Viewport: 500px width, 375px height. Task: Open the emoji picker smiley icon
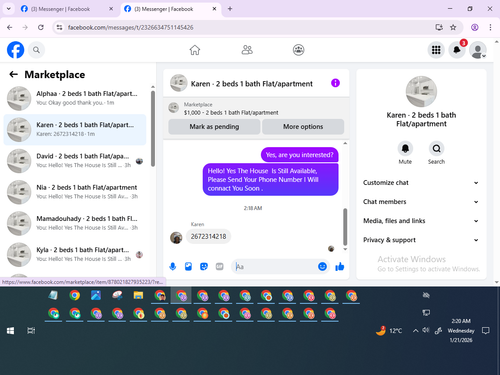click(322, 267)
